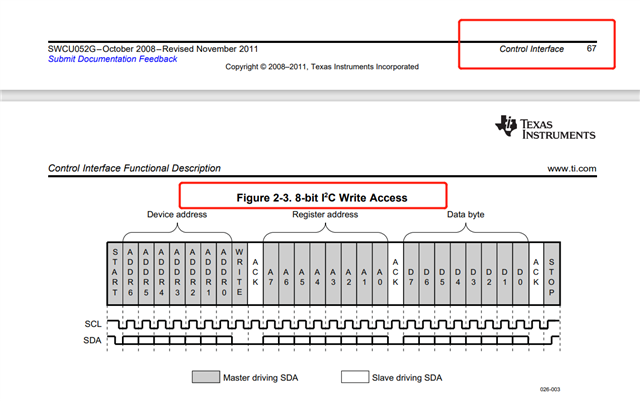Select the ADDR3 cell in the diagram
This screenshot has height=401, width=640.
click(x=177, y=273)
